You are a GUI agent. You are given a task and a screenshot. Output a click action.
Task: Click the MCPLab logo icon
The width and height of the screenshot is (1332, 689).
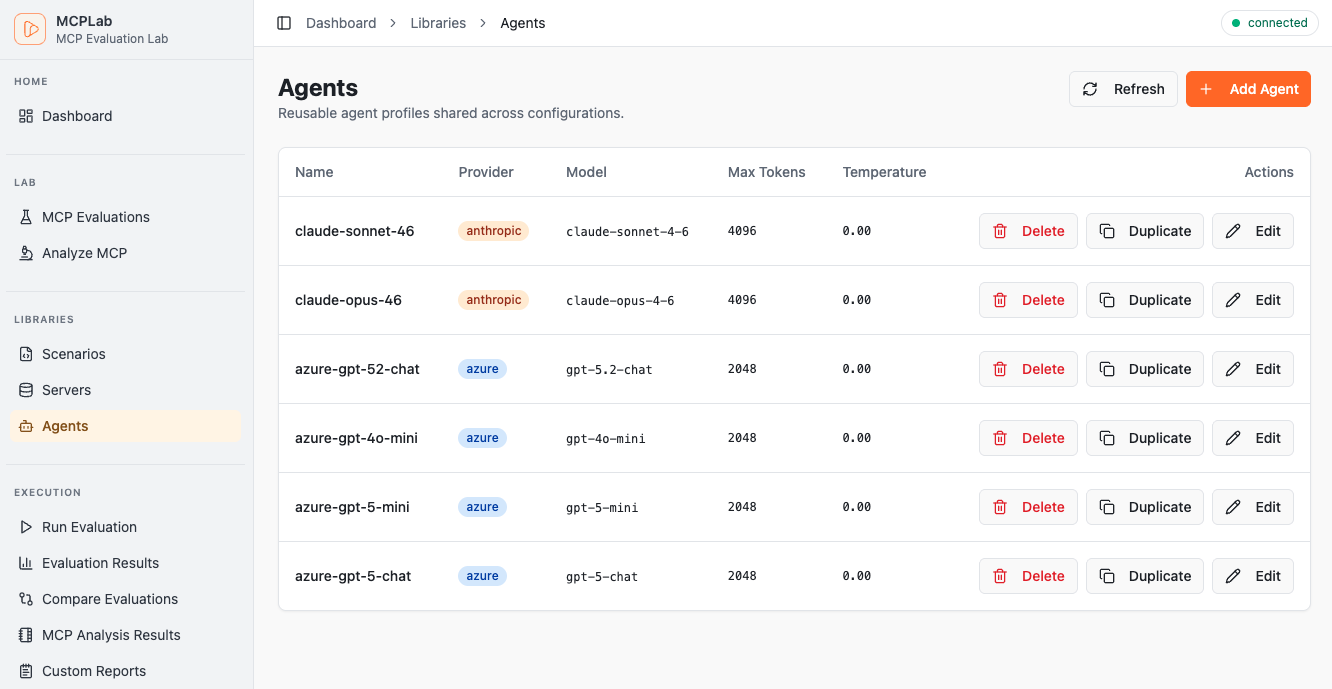point(29,29)
